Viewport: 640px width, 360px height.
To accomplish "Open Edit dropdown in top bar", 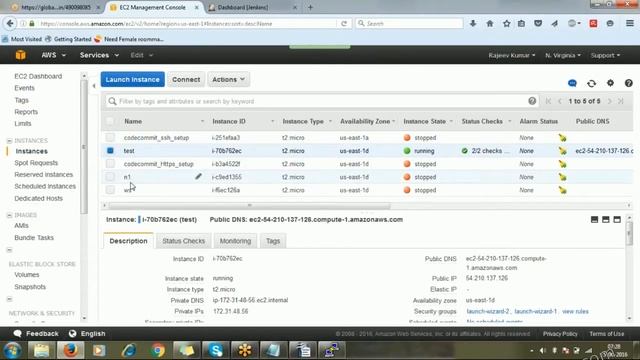I will pos(142,55).
